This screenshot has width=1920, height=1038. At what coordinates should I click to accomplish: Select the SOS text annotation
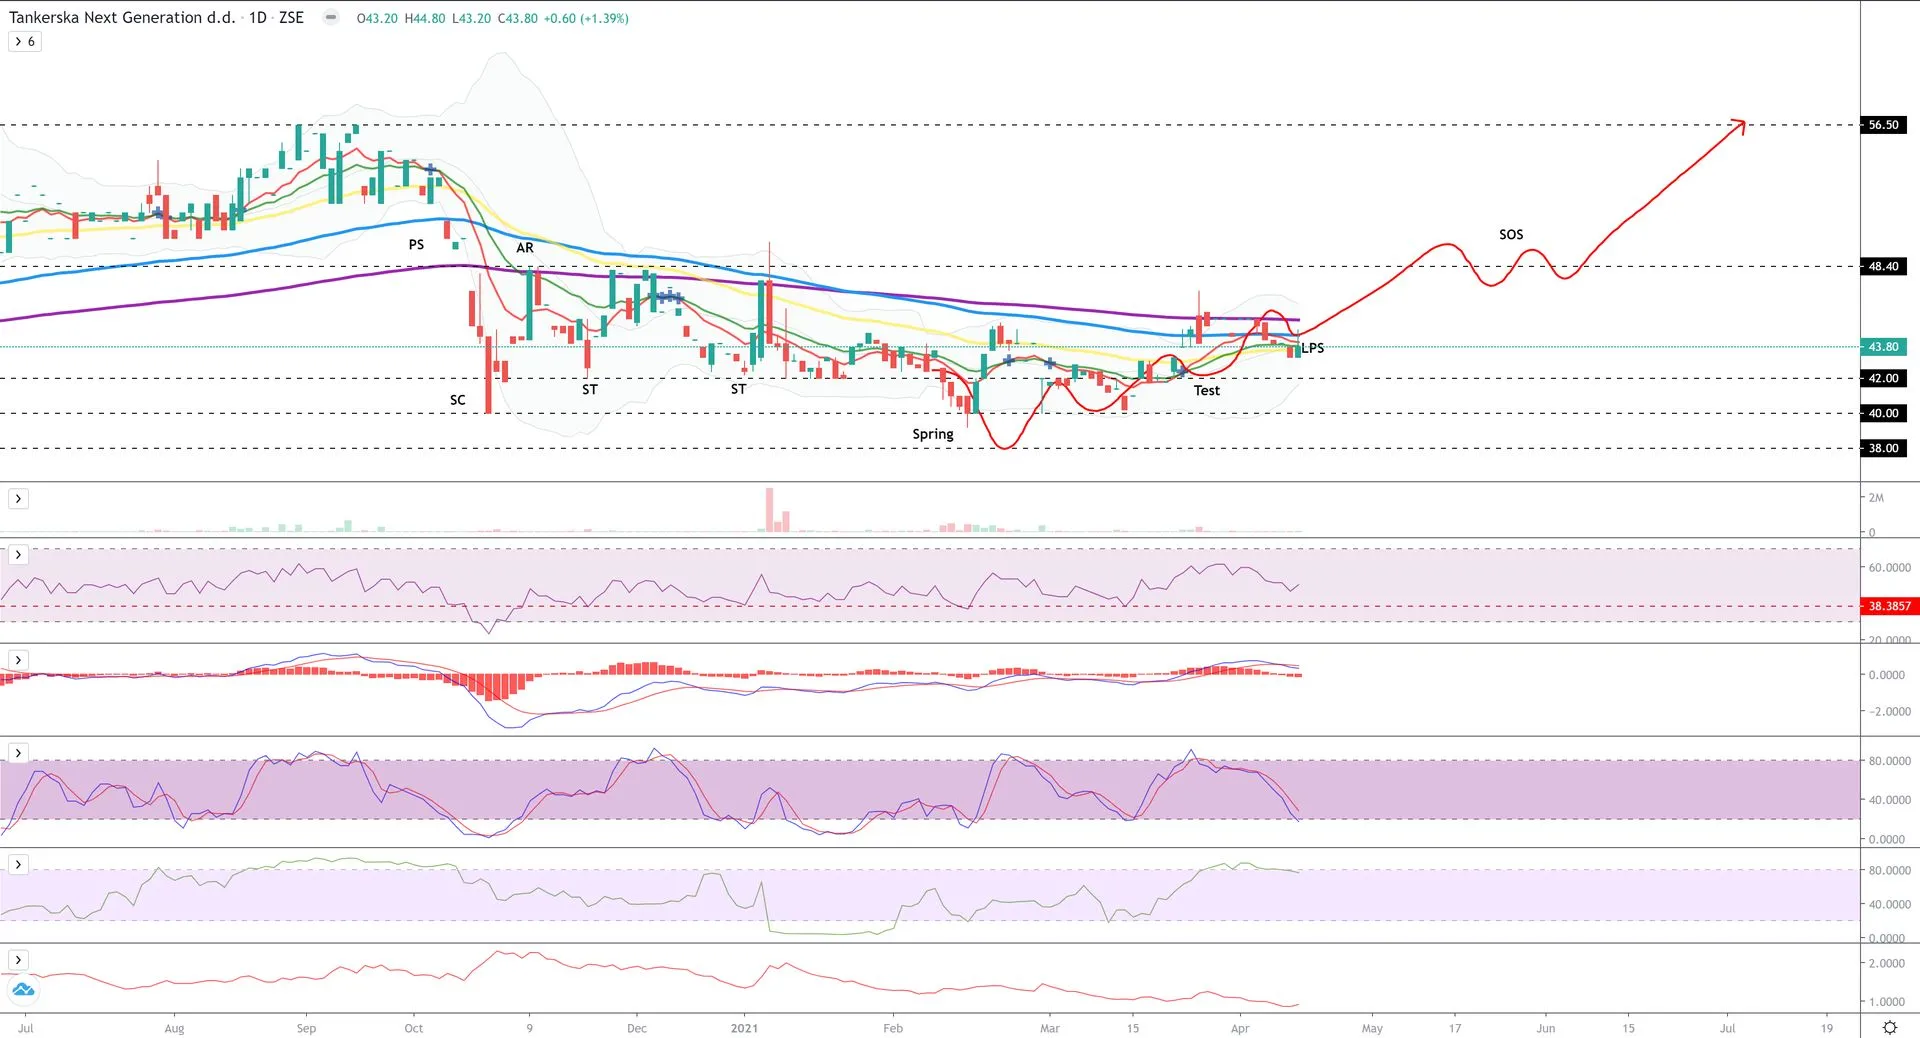[1510, 235]
